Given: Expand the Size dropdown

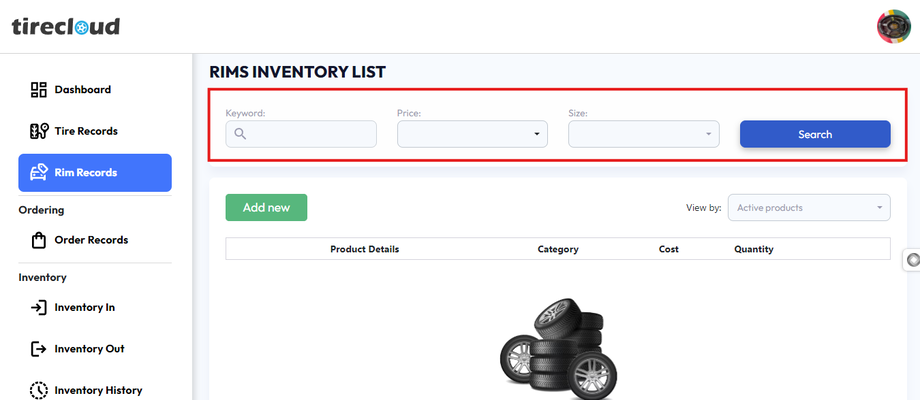Looking at the screenshot, I should coord(643,134).
